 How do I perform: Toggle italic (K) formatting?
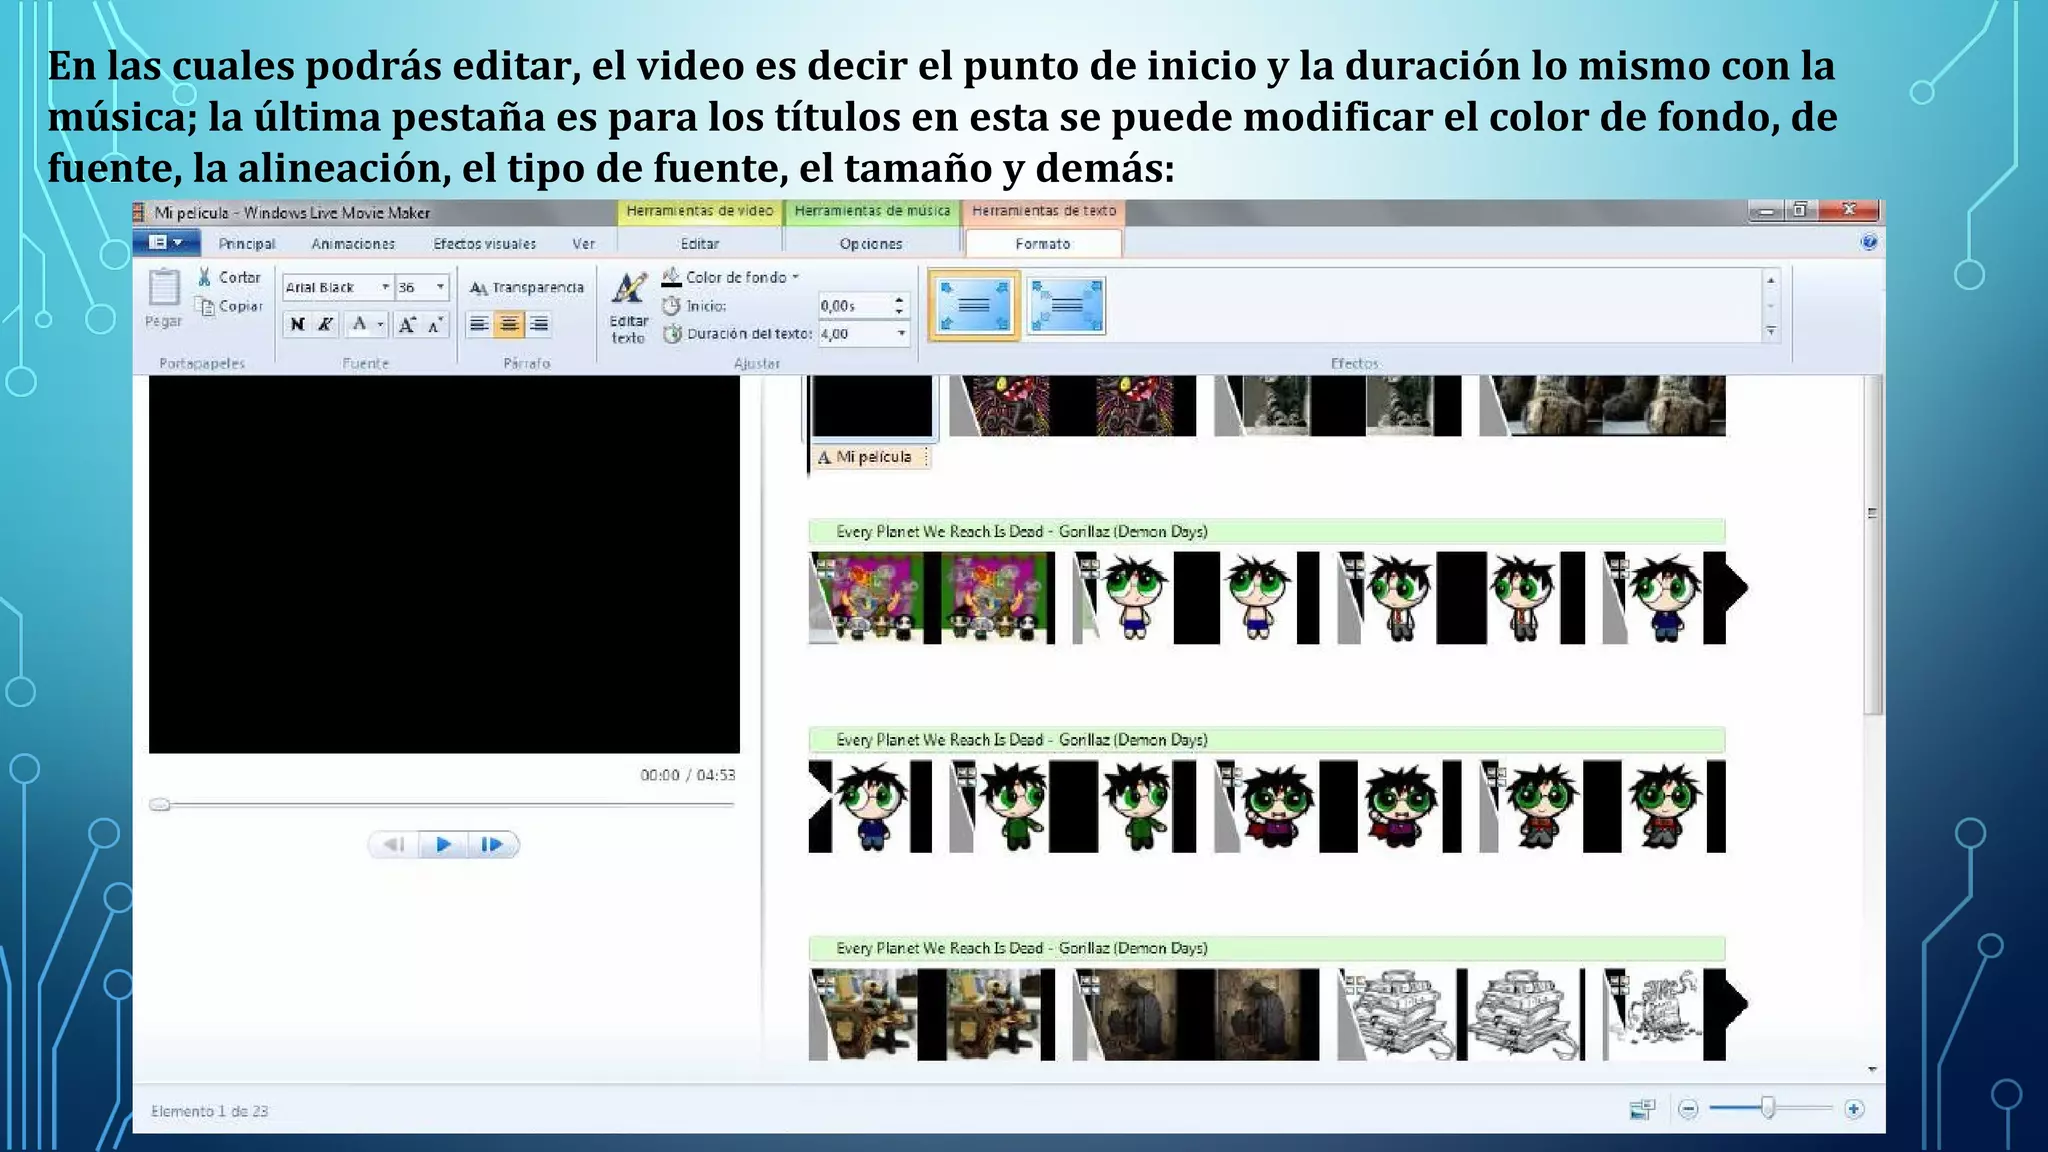click(325, 324)
